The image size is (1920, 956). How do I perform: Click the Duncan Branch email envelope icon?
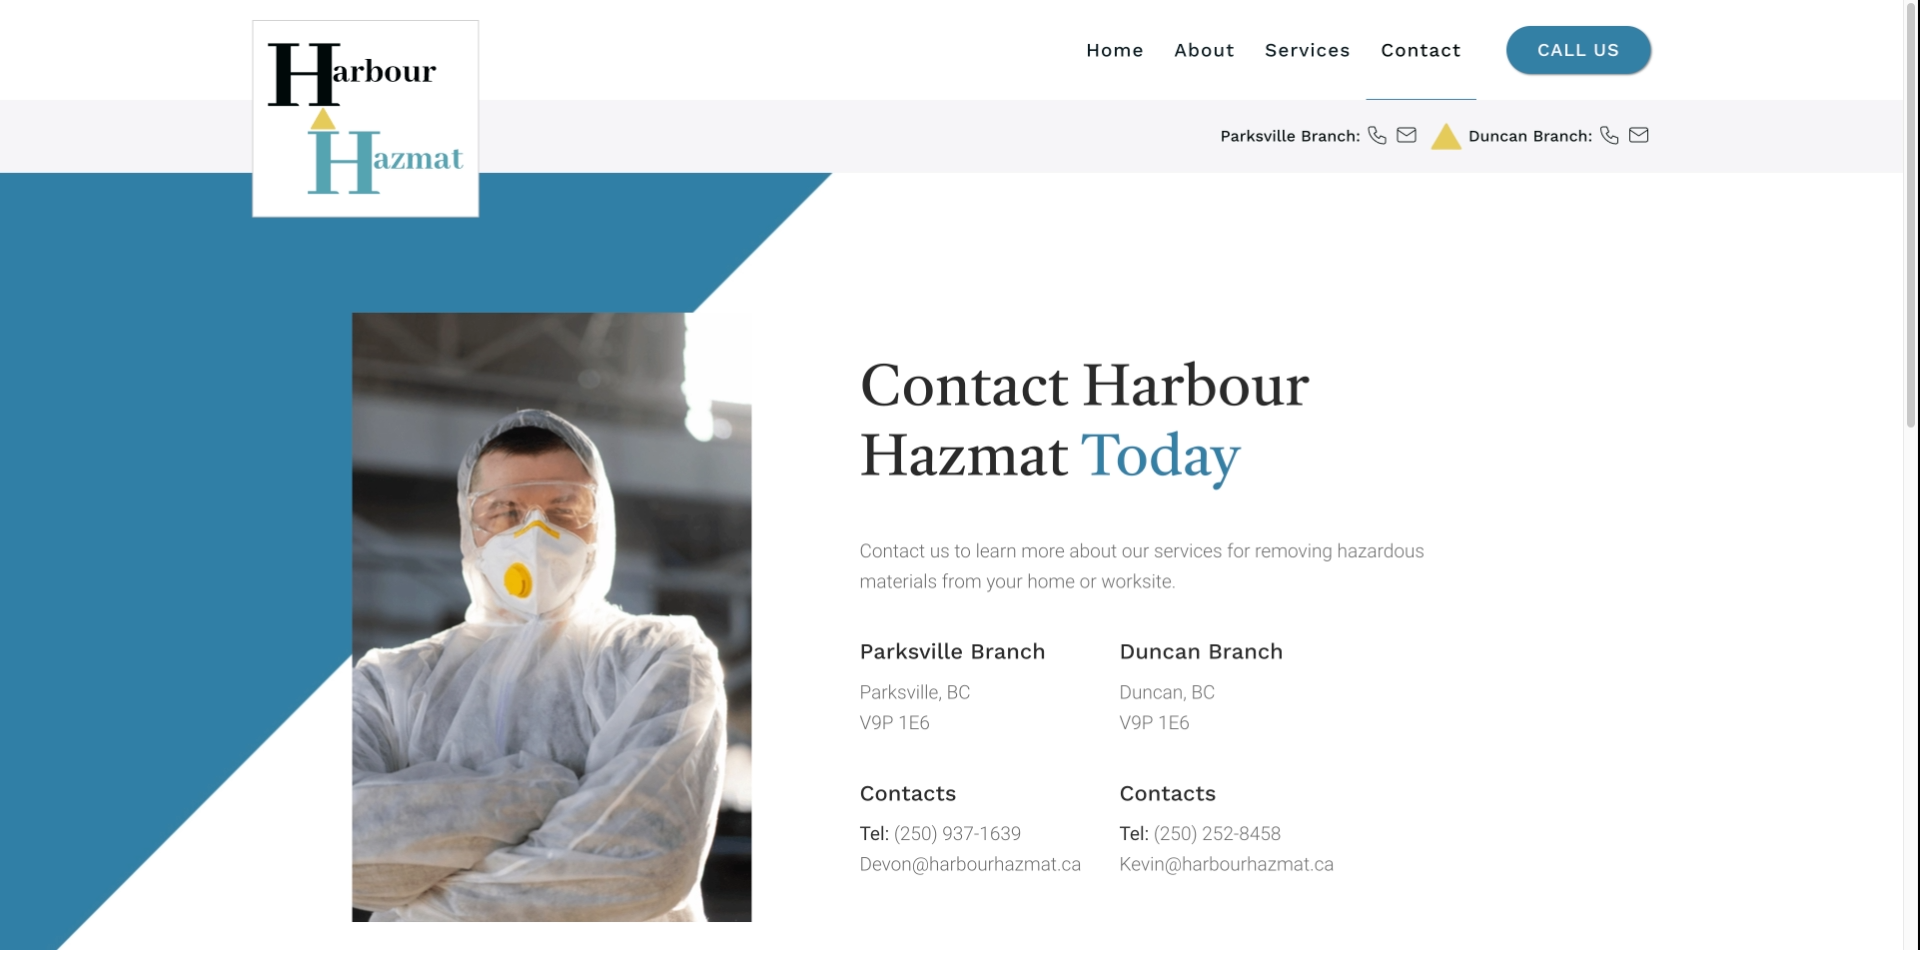click(1638, 135)
